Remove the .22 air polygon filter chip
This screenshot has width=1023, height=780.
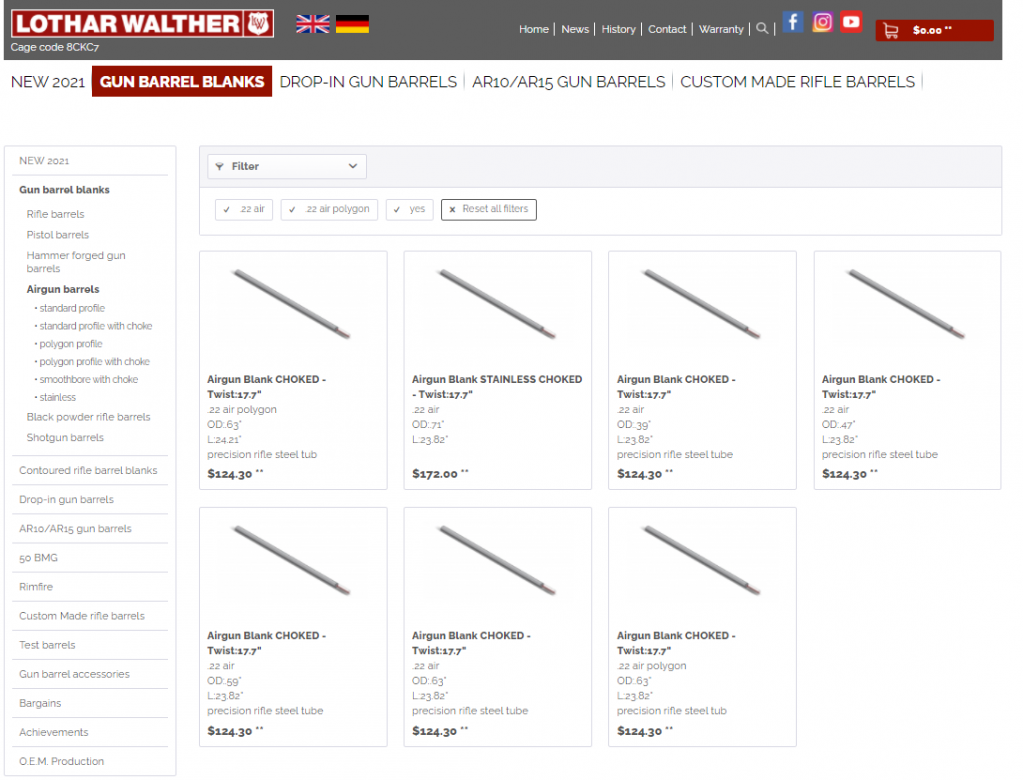(329, 209)
